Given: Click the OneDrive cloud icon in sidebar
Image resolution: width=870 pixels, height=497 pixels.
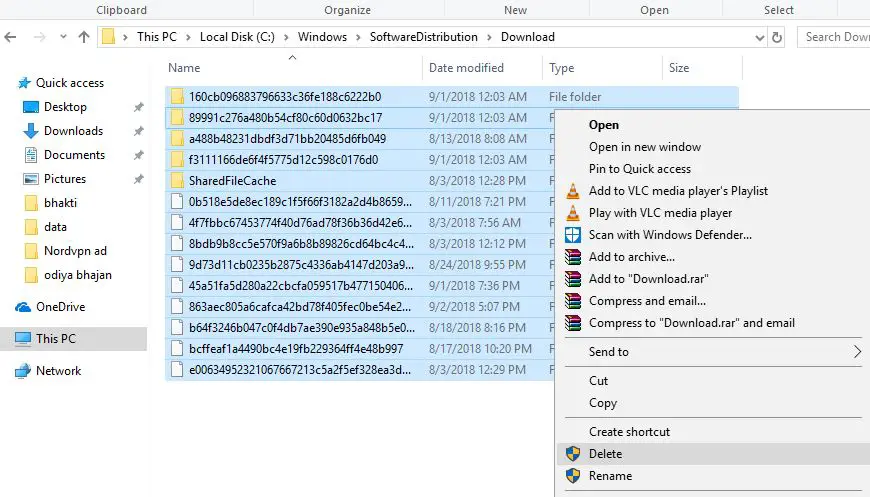Looking at the screenshot, I should (23, 307).
